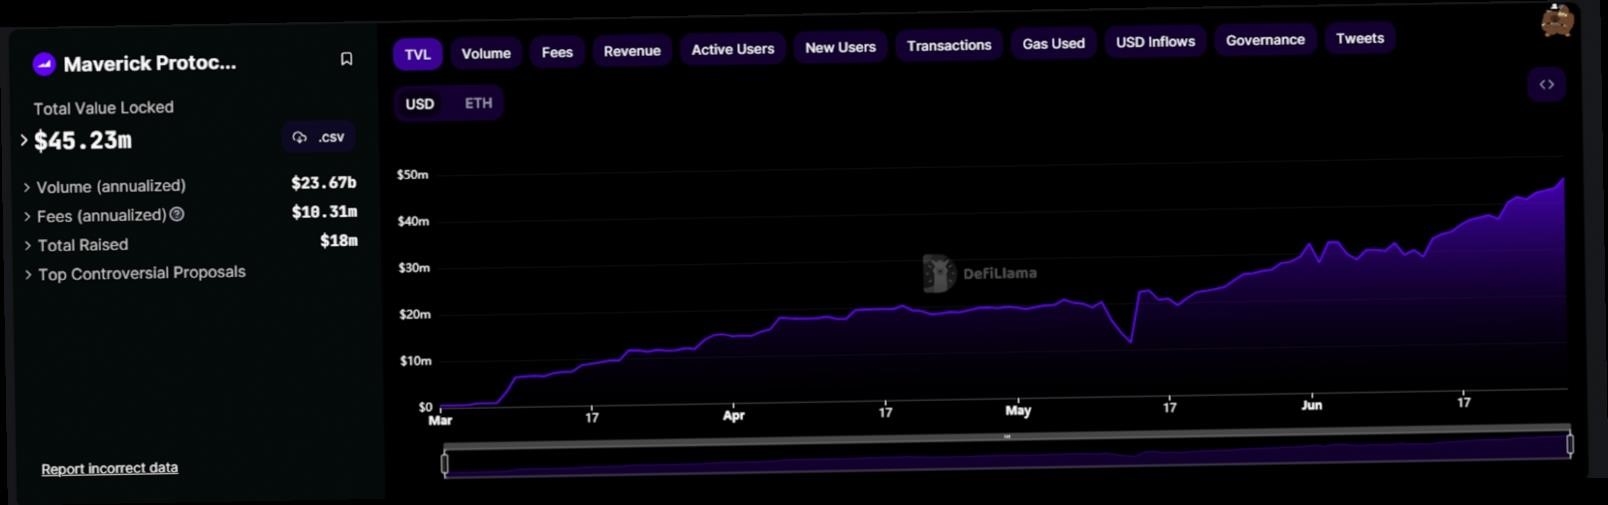Open the Report incorrect data link
1608x505 pixels.
click(109, 468)
